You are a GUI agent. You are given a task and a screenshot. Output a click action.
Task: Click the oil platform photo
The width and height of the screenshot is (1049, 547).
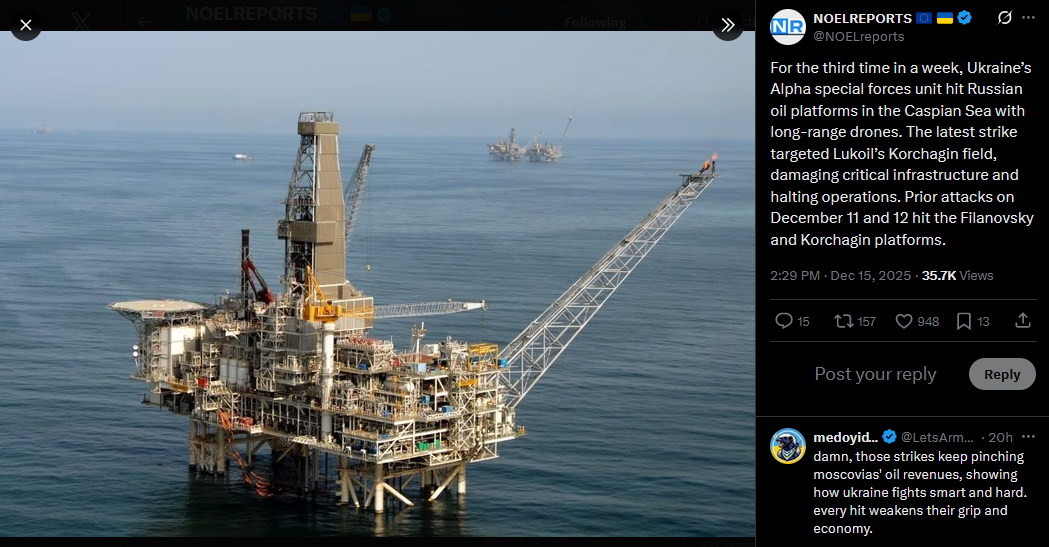(377, 284)
